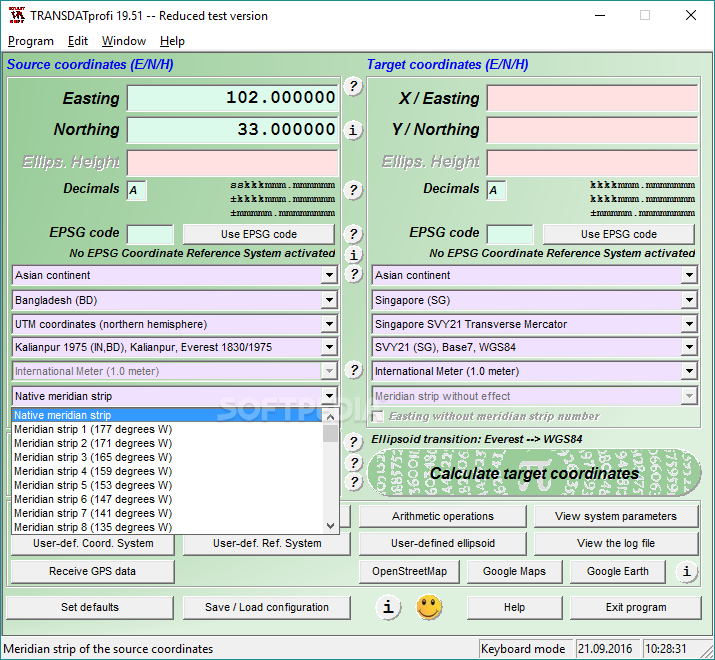
Task: Select Meridian strip 1 (177 degrees W)
Action: [167, 429]
